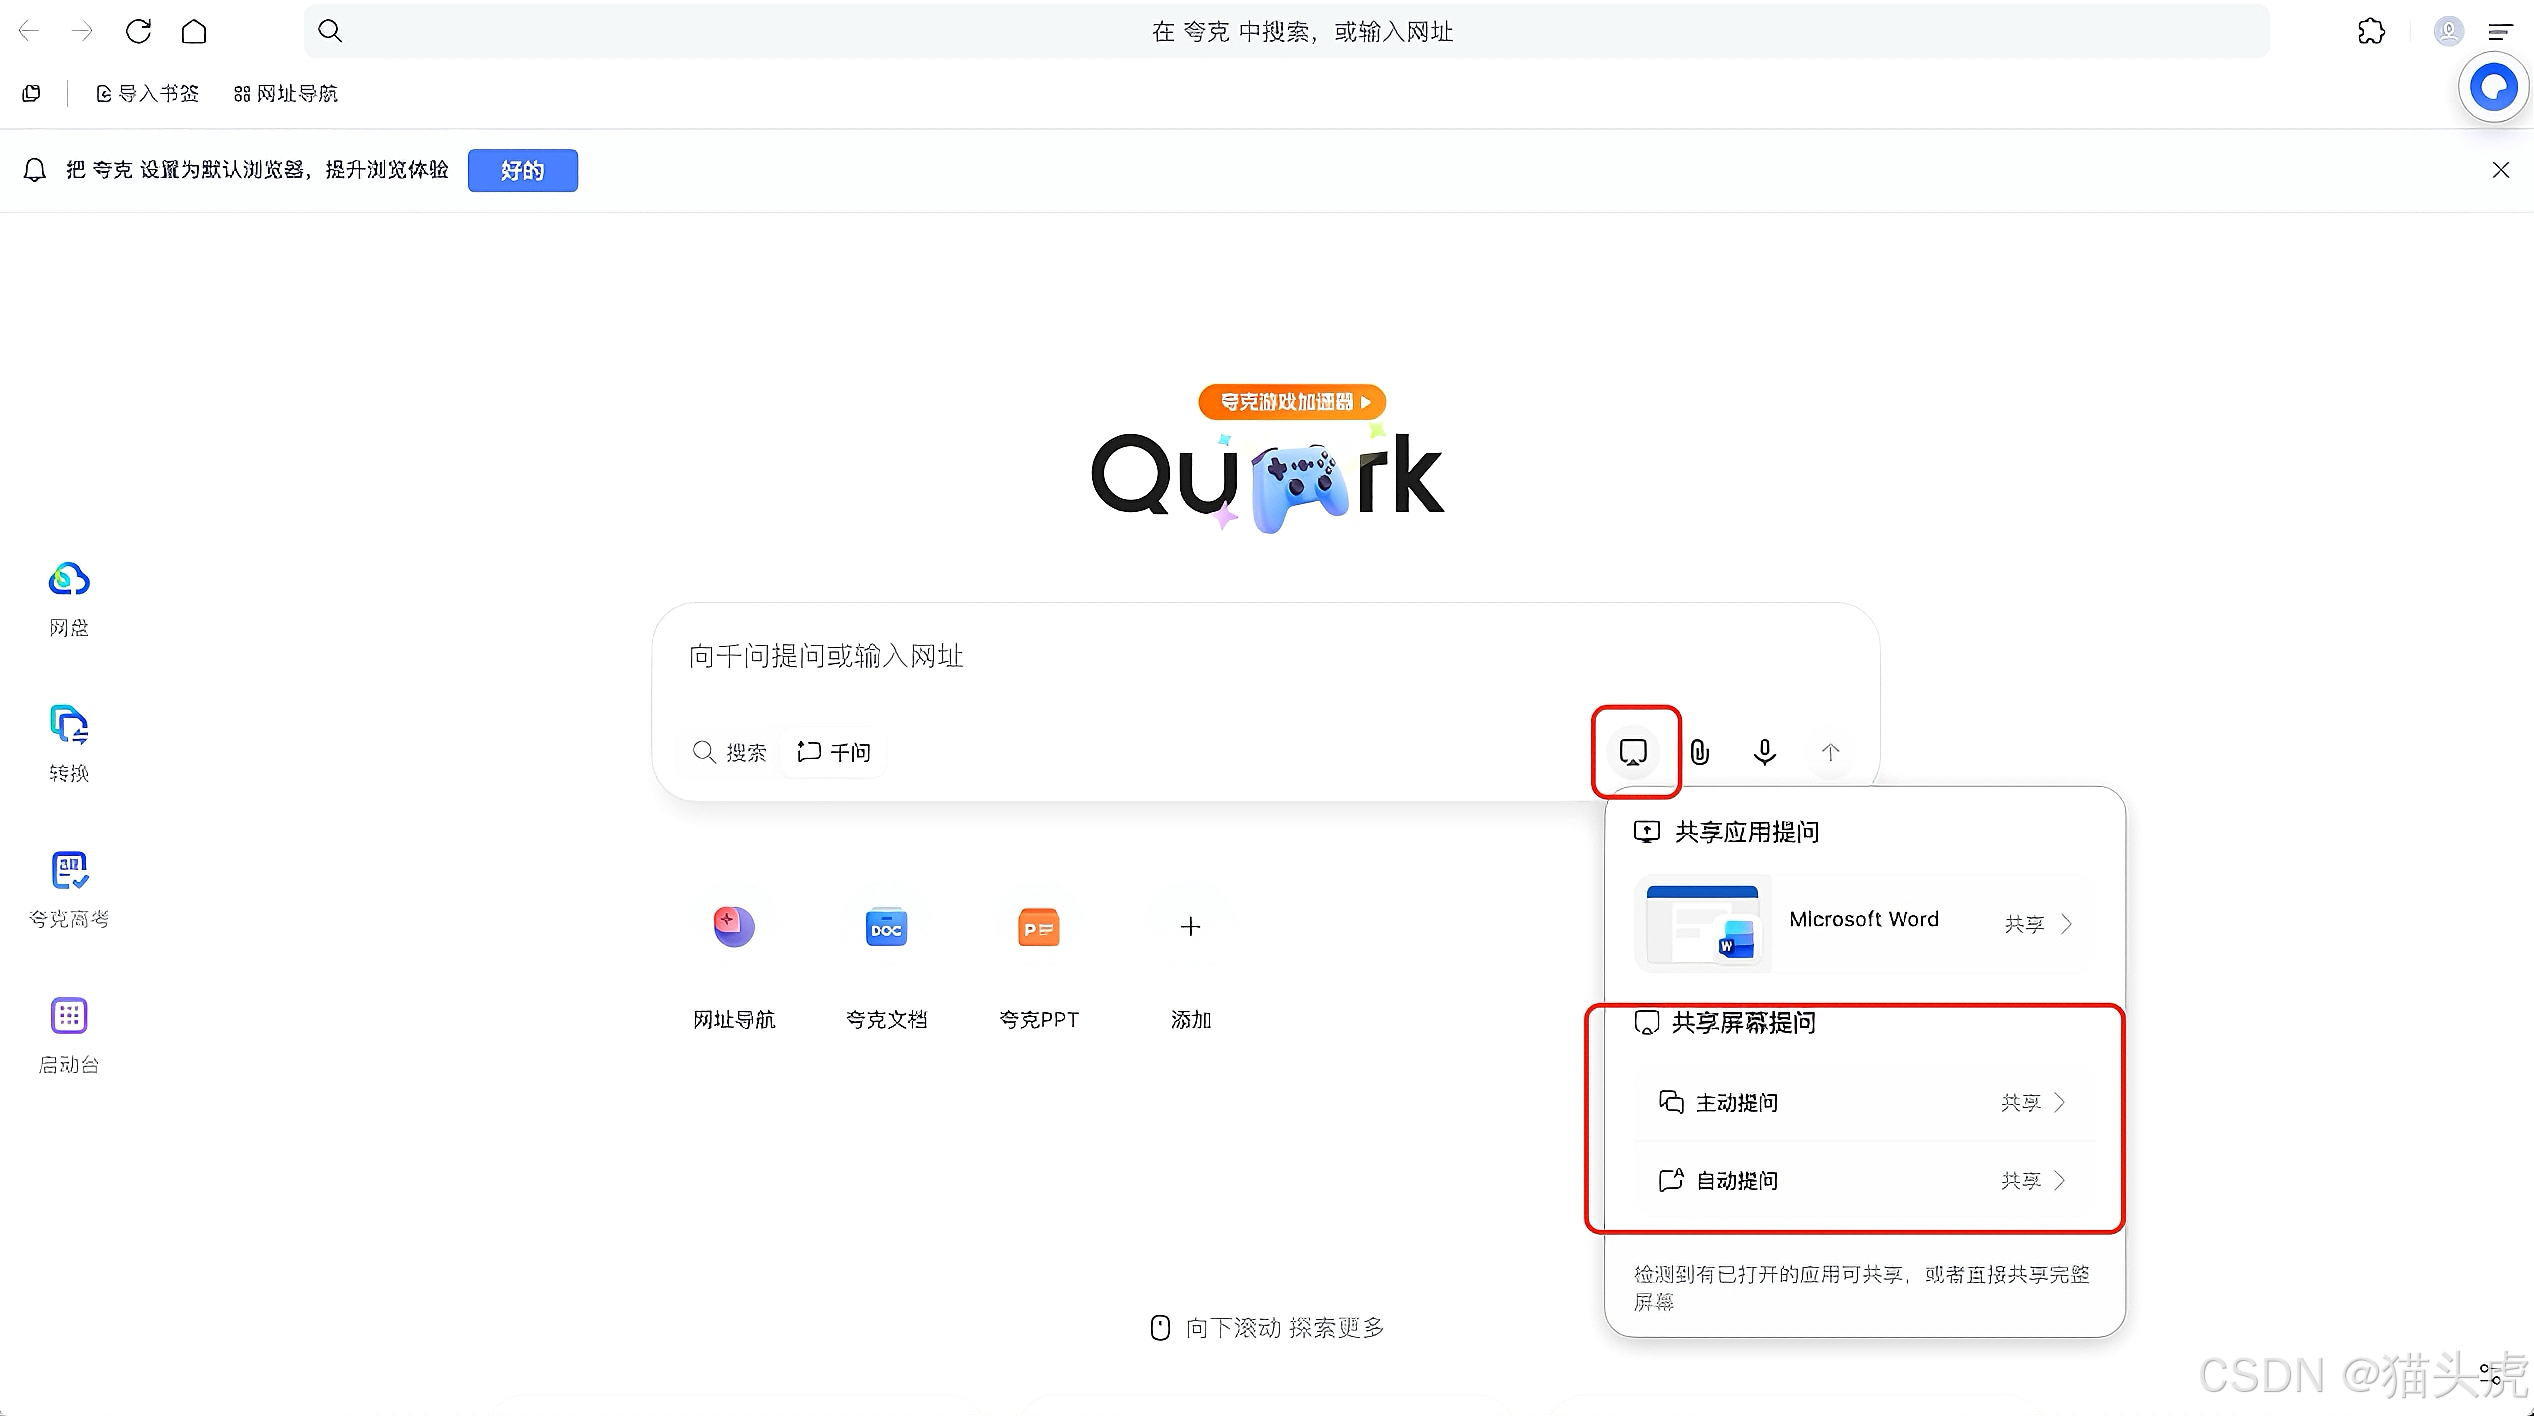Screen dimensions: 2534x1416
Task: Open the browser main menu icon
Action: (2500, 32)
